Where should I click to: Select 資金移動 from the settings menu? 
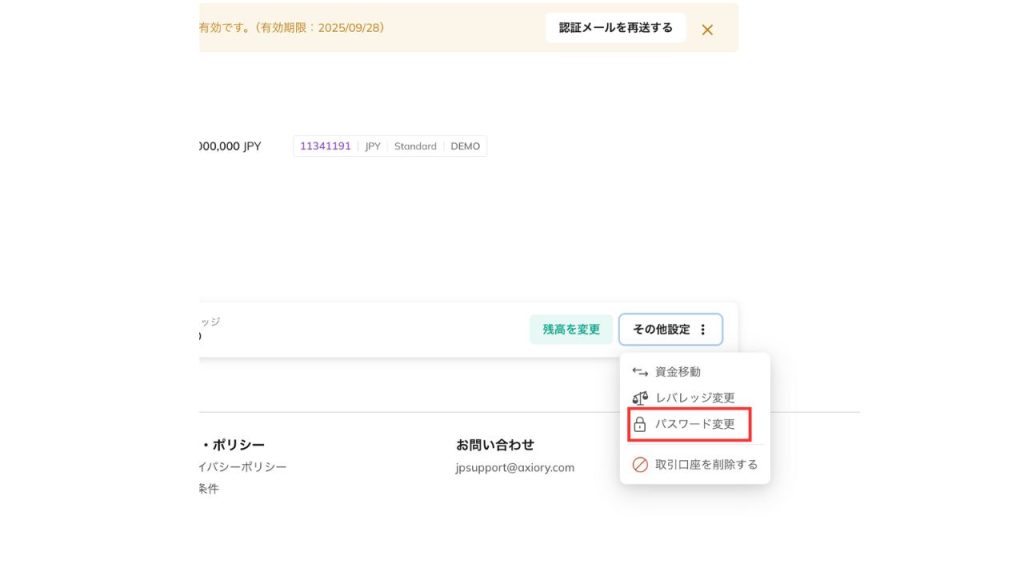(678, 371)
